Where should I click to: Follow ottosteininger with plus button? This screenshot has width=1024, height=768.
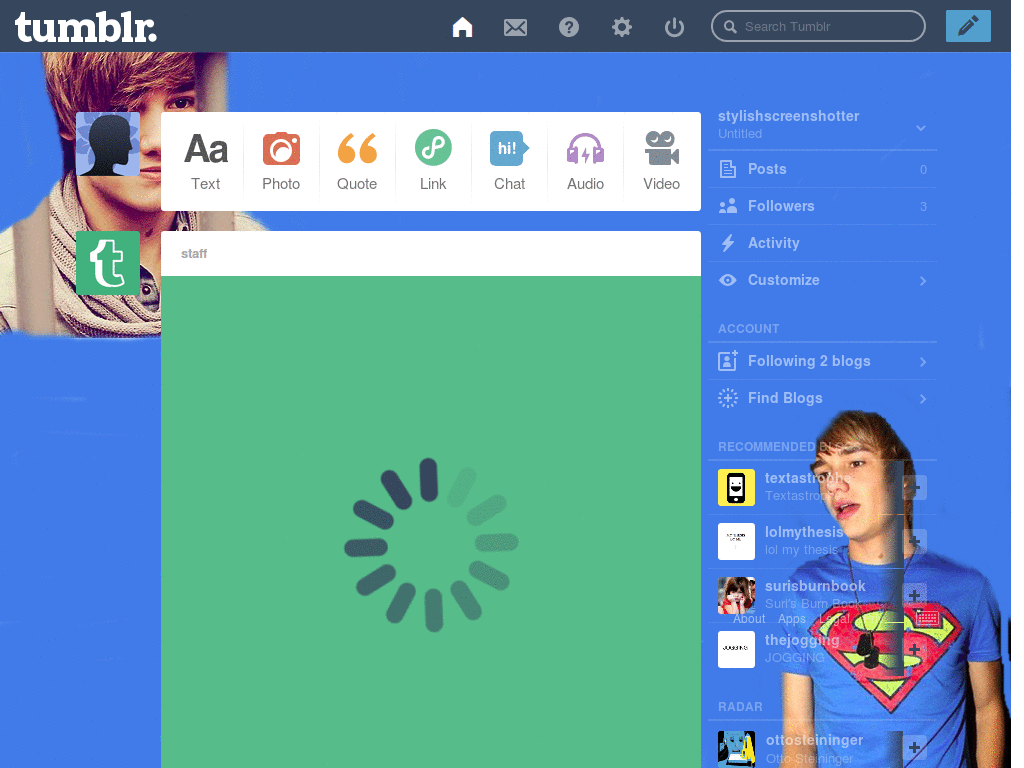click(914, 748)
